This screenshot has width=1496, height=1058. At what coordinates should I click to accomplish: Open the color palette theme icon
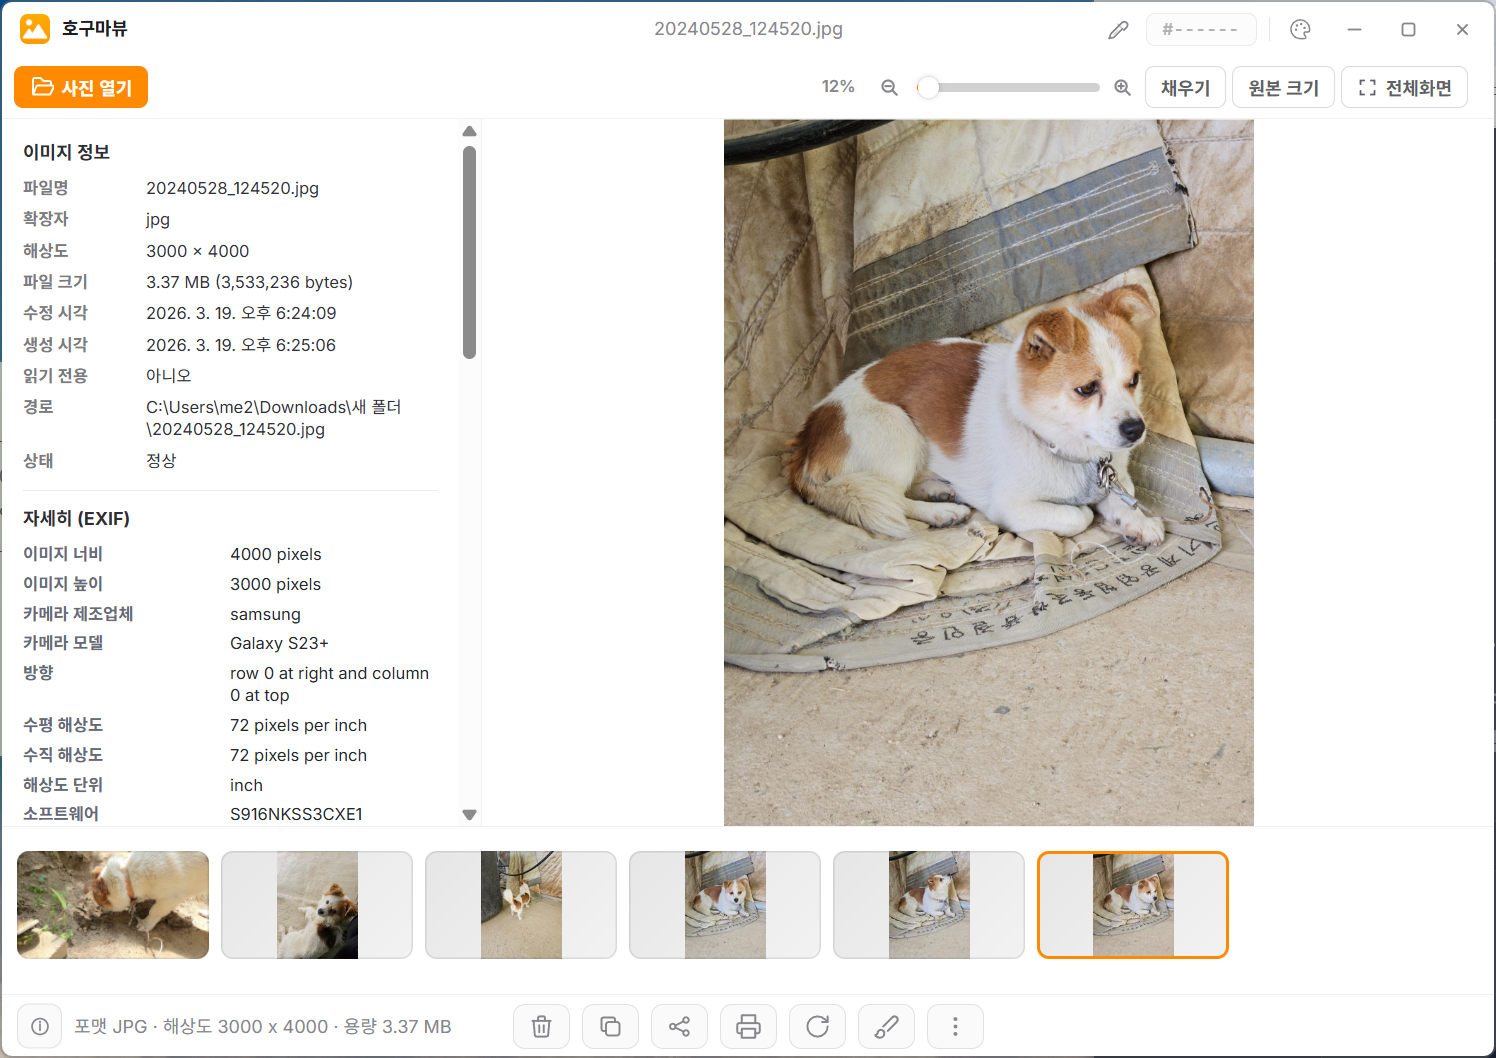coord(1300,30)
